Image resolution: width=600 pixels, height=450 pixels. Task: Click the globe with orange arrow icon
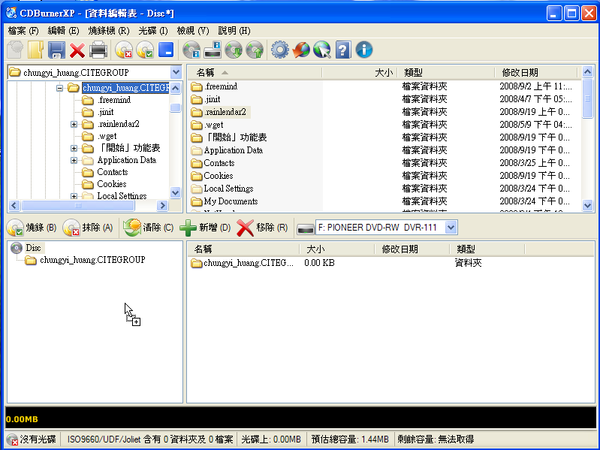301,50
